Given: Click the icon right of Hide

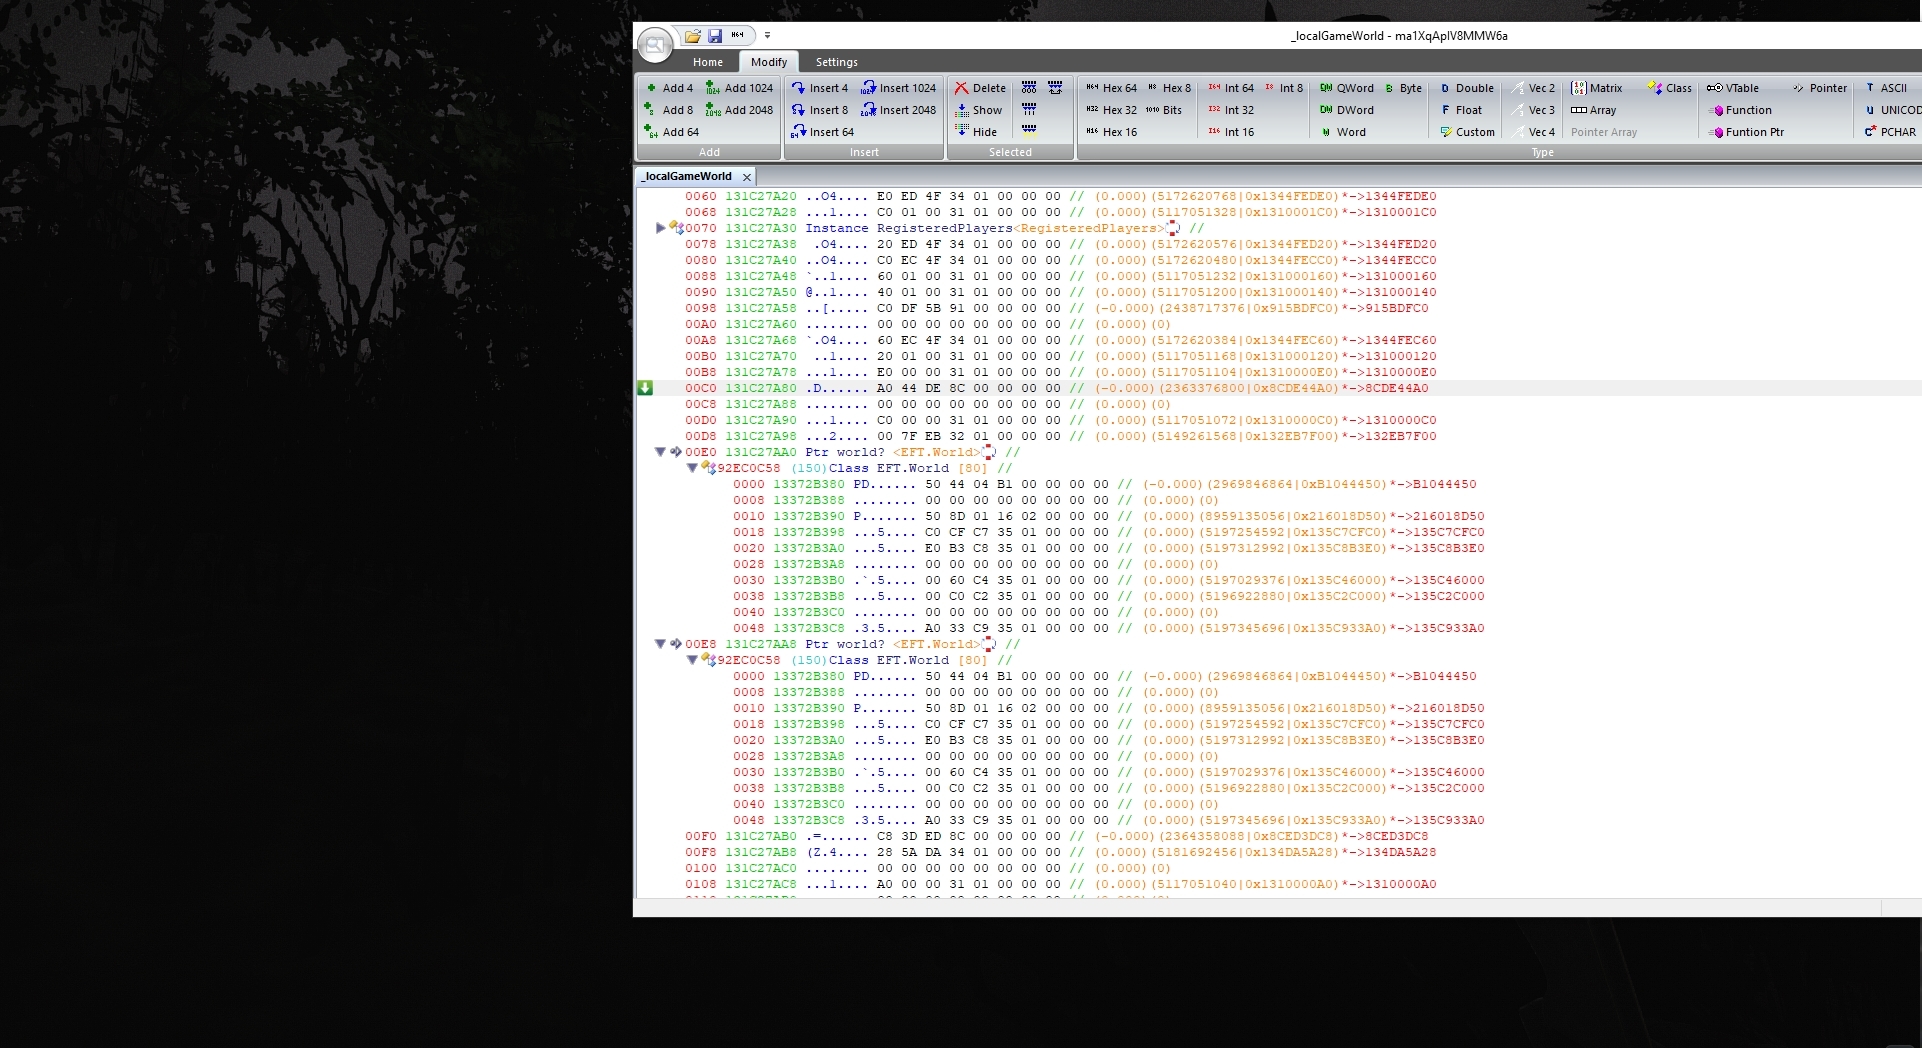Looking at the screenshot, I should [1029, 131].
